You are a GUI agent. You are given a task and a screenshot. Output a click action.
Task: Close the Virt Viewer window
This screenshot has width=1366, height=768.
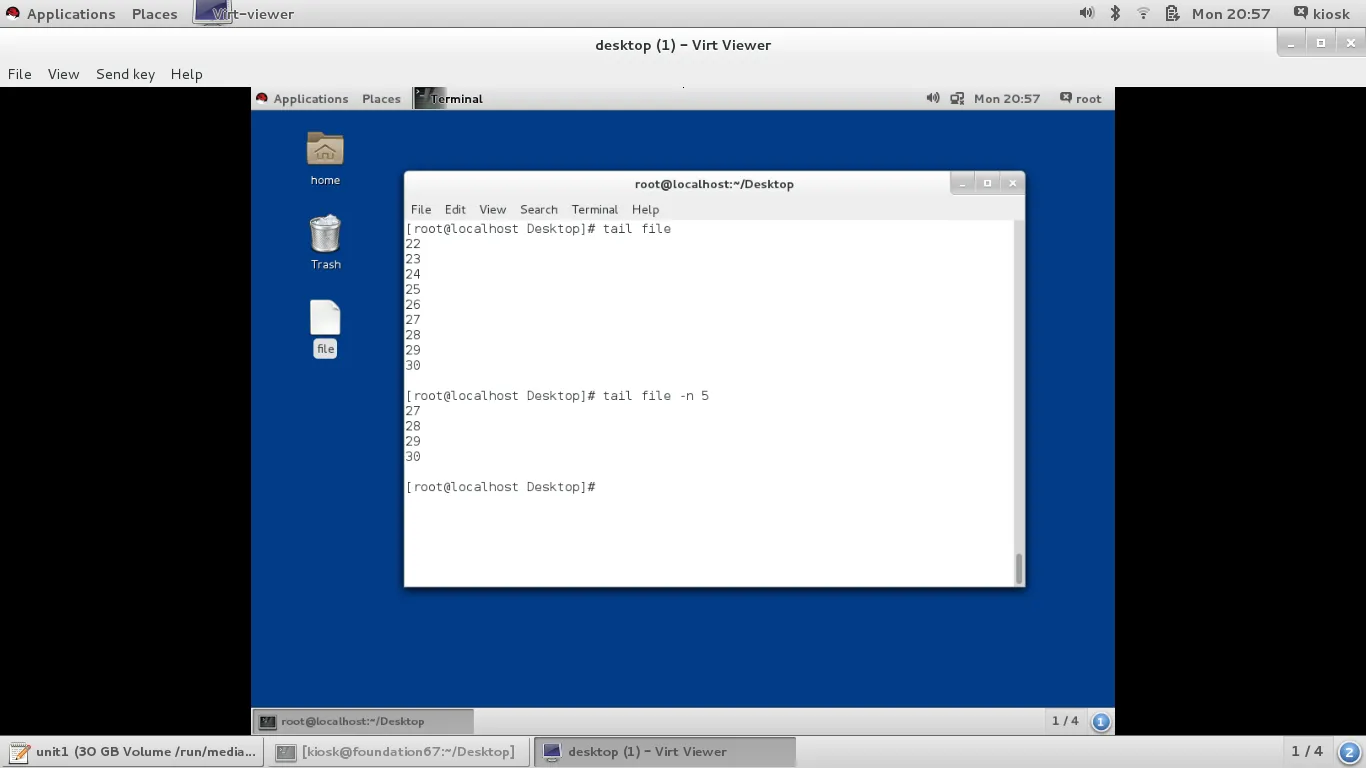coord(1350,43)
